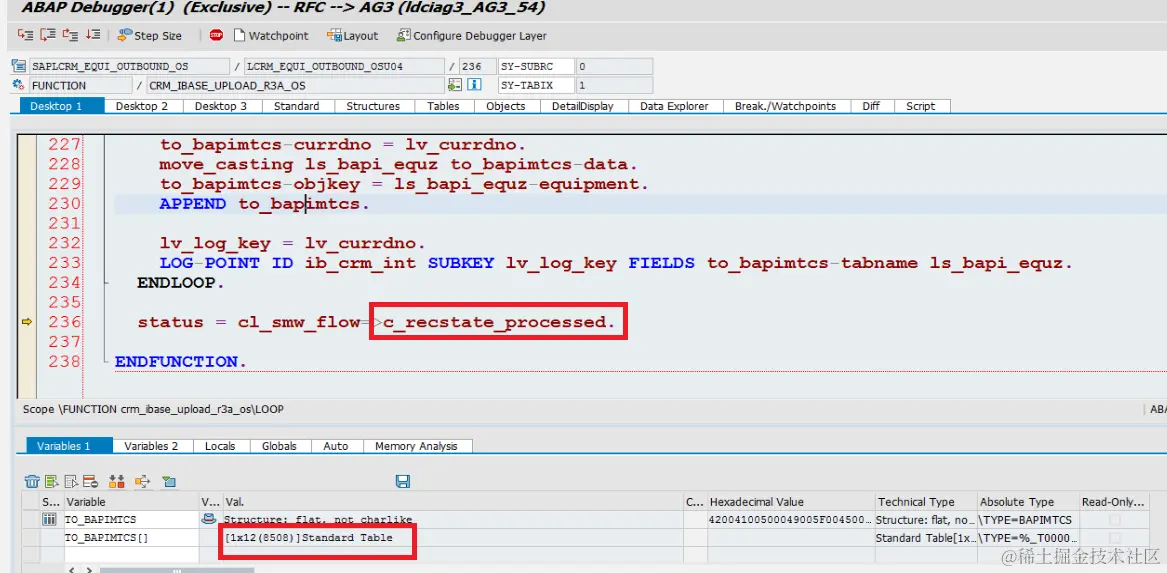Open the Objects tab

click(x=505, y=106)
